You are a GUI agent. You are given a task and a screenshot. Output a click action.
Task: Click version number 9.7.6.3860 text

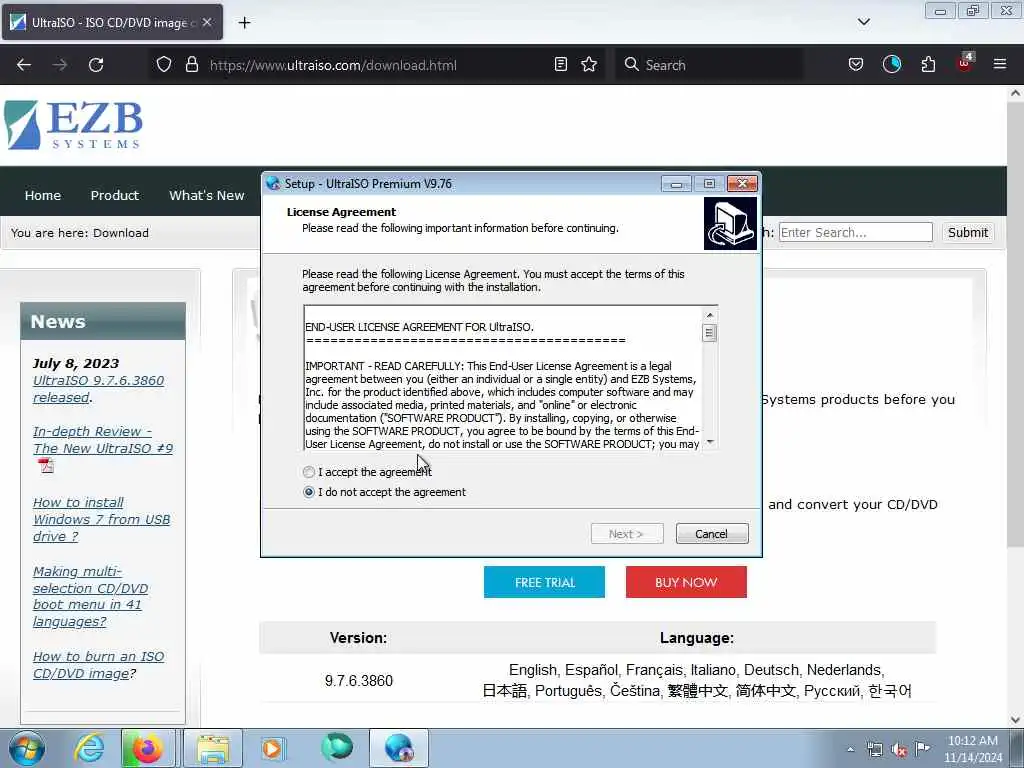coord(359,680)
